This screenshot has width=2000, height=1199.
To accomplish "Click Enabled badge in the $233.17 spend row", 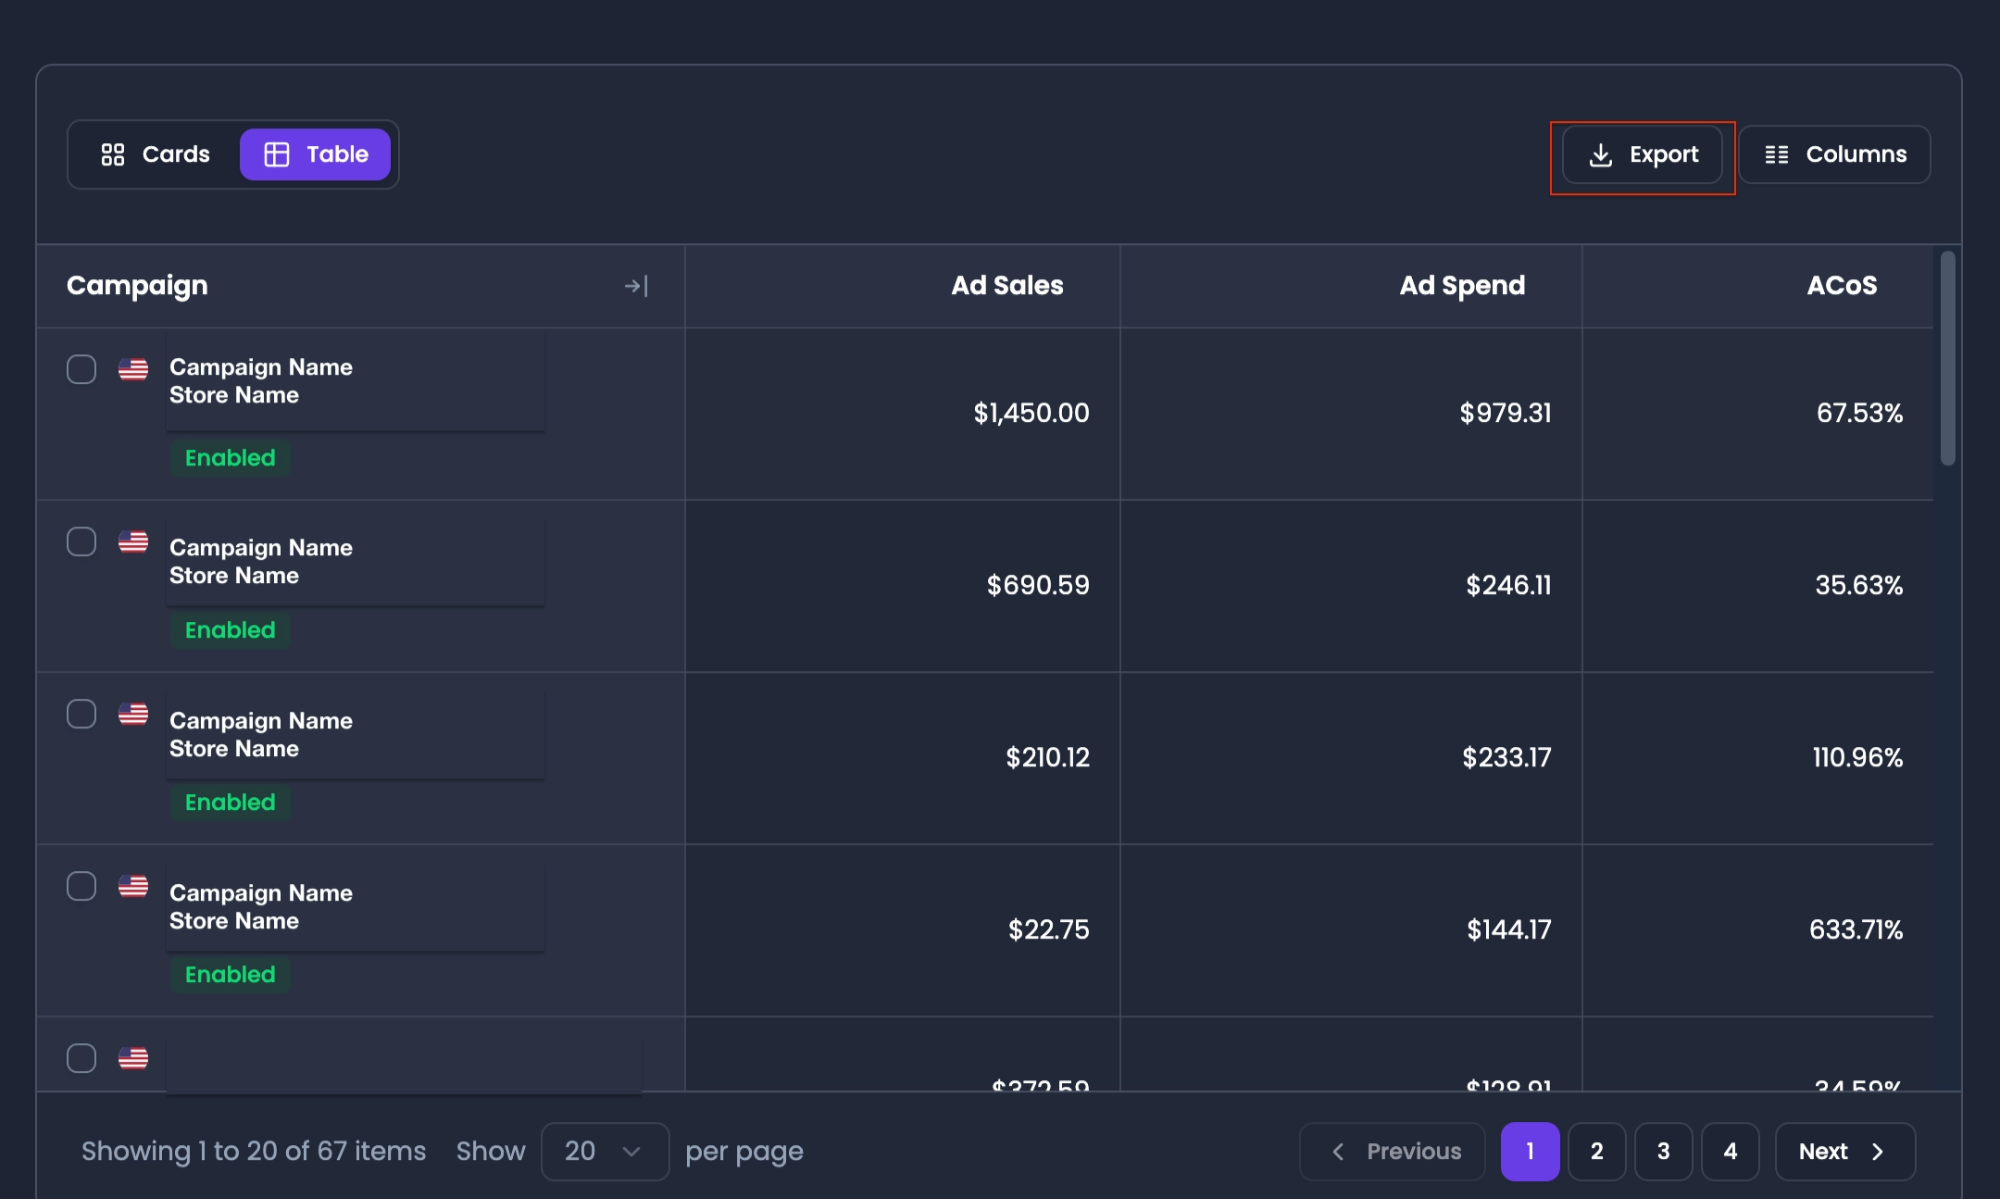I will (x=230, y=802).
